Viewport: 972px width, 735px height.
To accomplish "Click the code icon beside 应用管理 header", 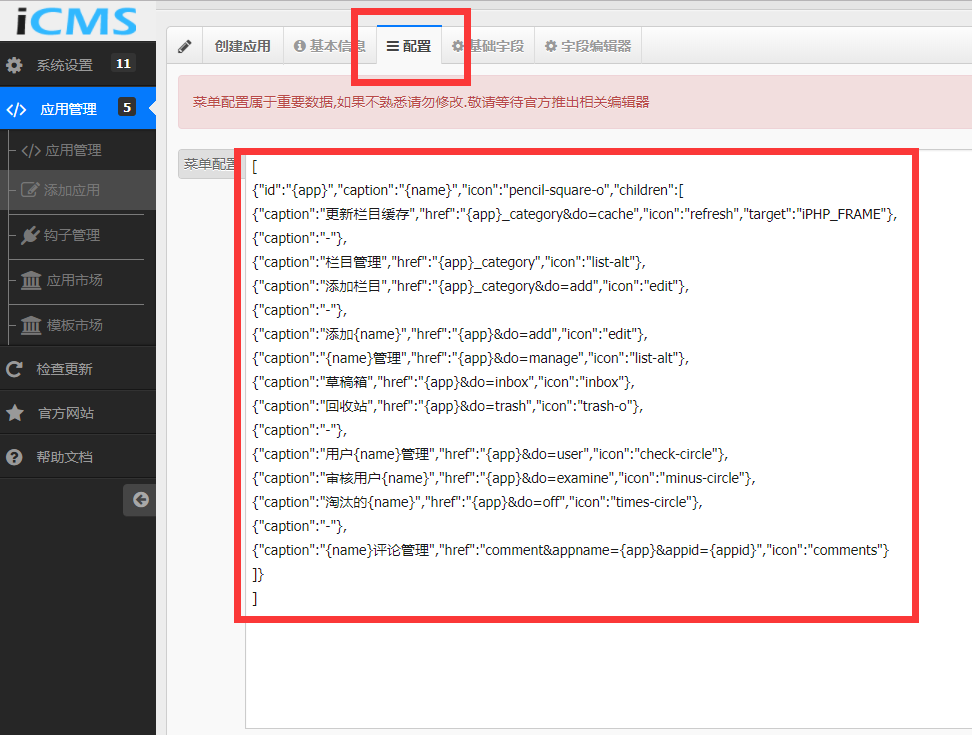I will [16, 110].
